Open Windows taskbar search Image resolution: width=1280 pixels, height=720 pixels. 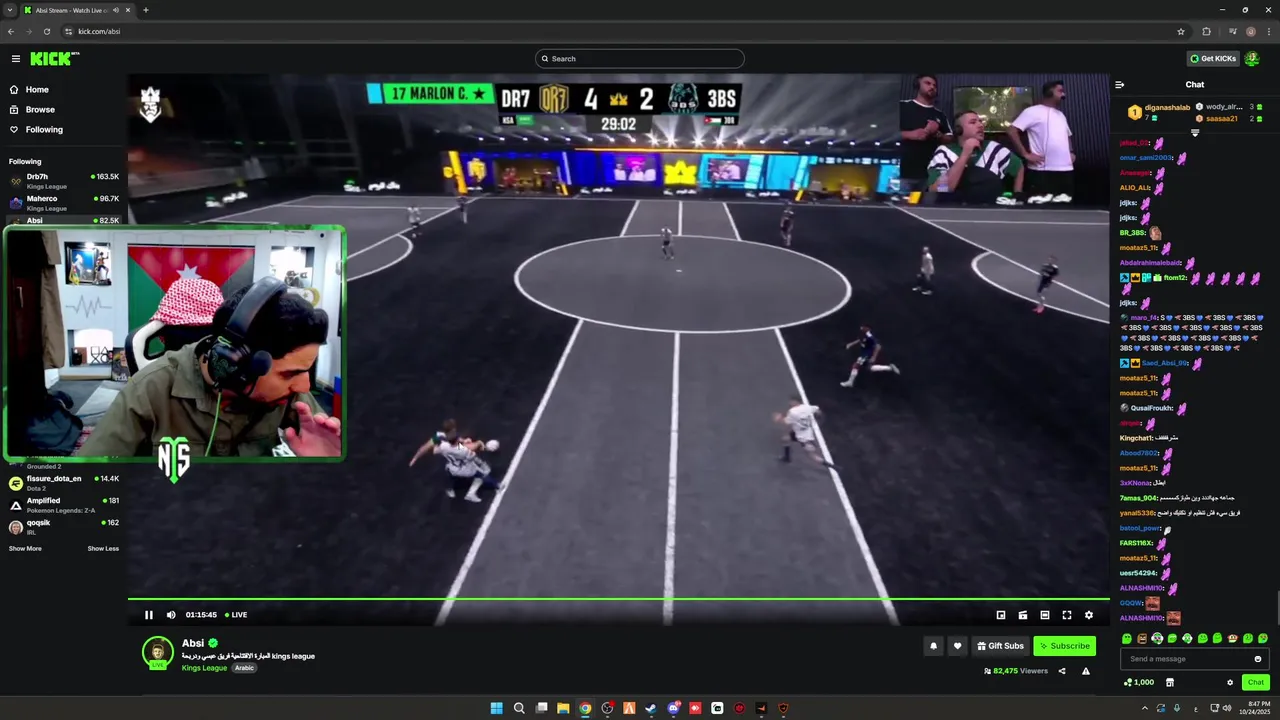click(519, 708)
